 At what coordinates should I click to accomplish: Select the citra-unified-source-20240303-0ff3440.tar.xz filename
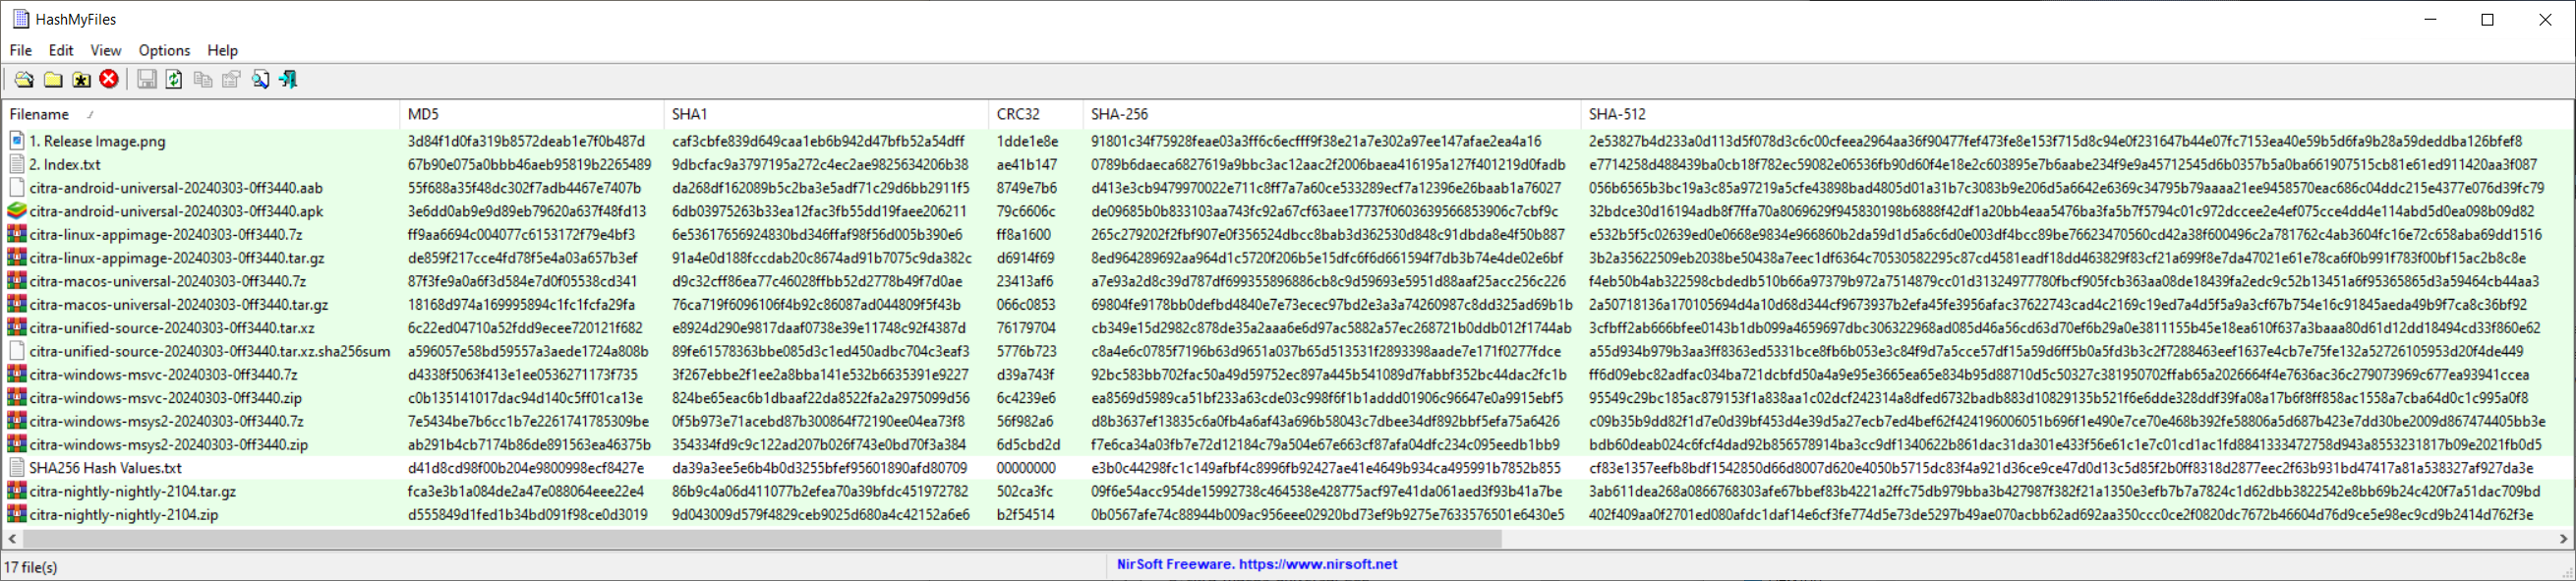(172, 328)
